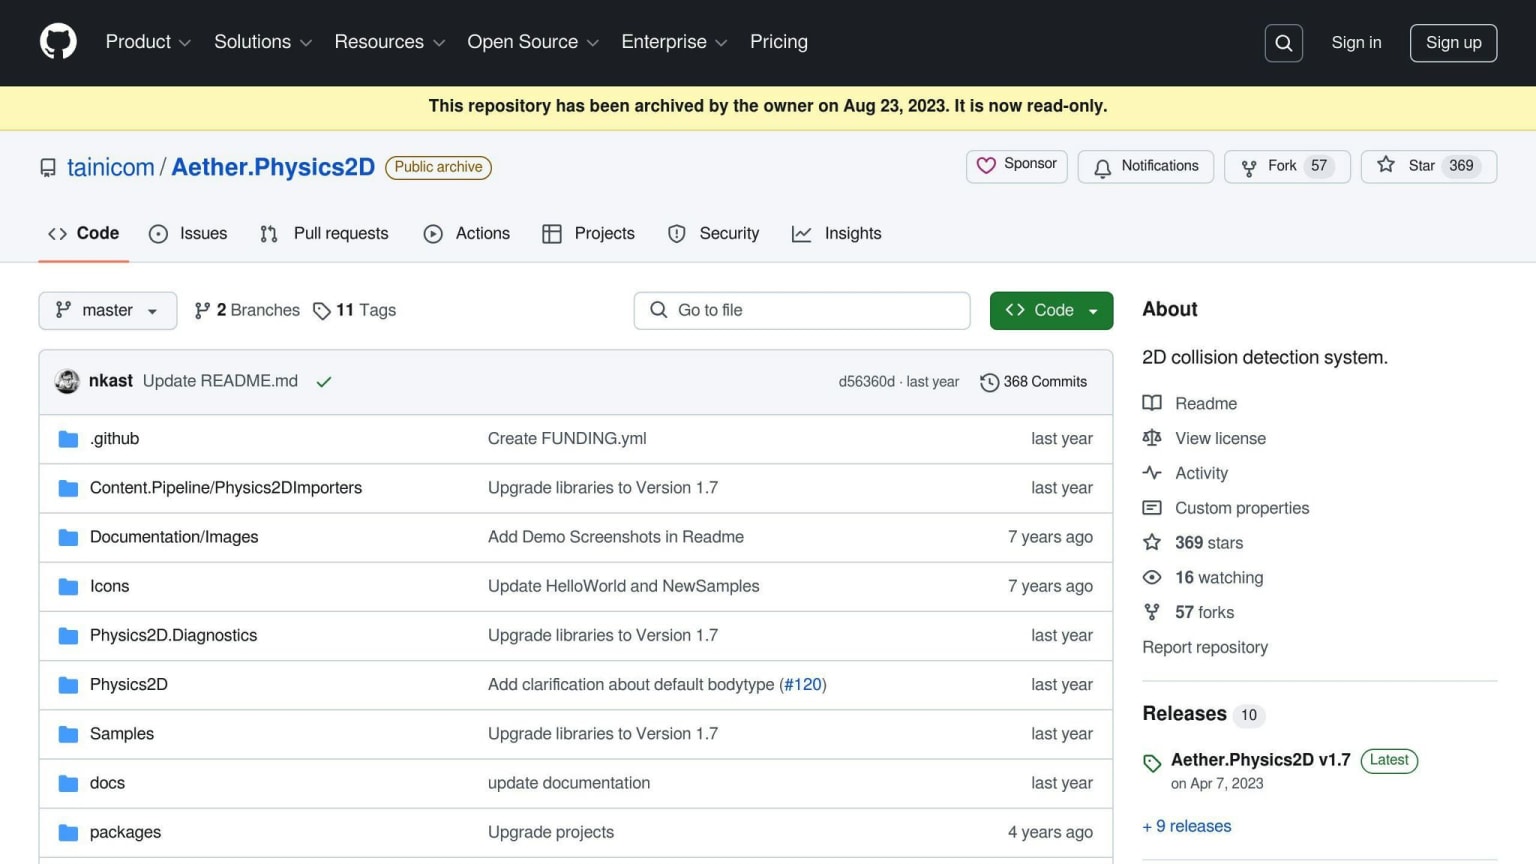The image size is (1536, 864).
Task: Open the Pricing page
Action: coord(779,42)
